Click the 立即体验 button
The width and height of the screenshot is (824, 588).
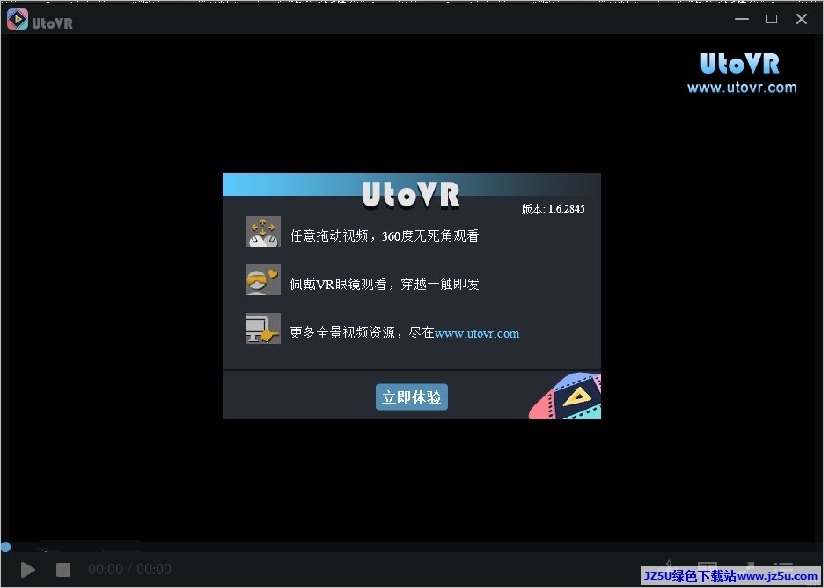pyautogui.click(x=411, y=397)
